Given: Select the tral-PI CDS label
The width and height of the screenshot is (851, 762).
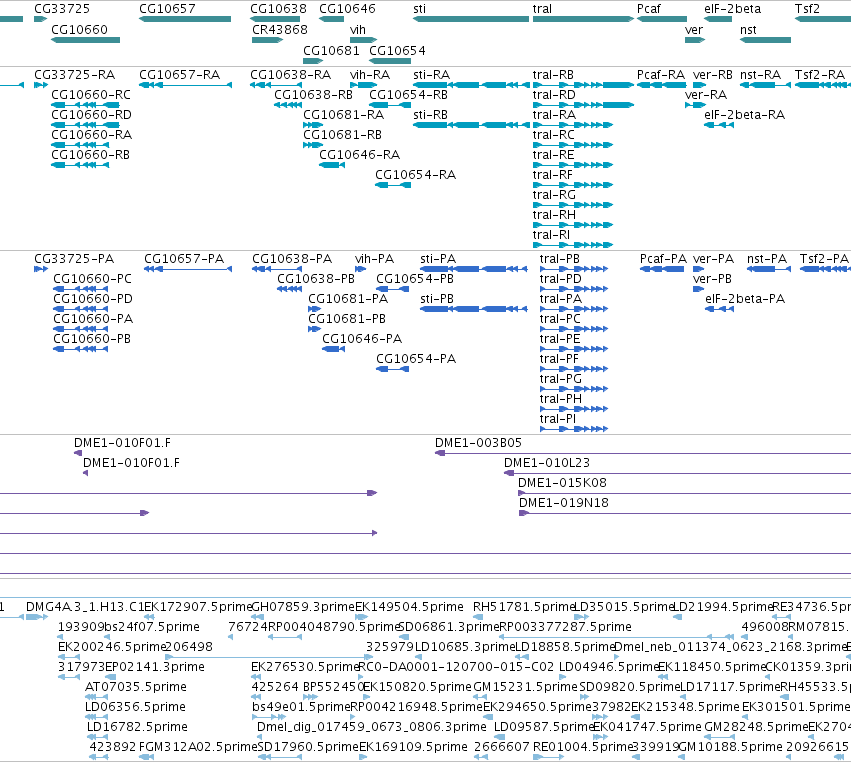Looking at the screenshot, I should (x=557, y=418).
